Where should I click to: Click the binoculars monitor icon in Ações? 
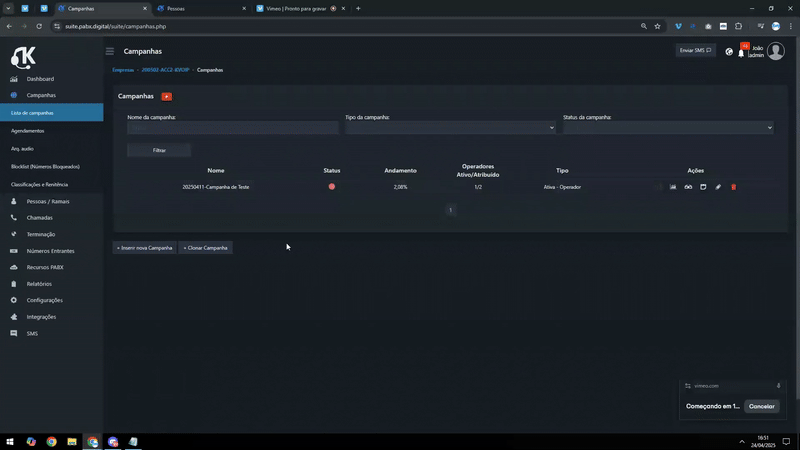click(x=688, y=187)
